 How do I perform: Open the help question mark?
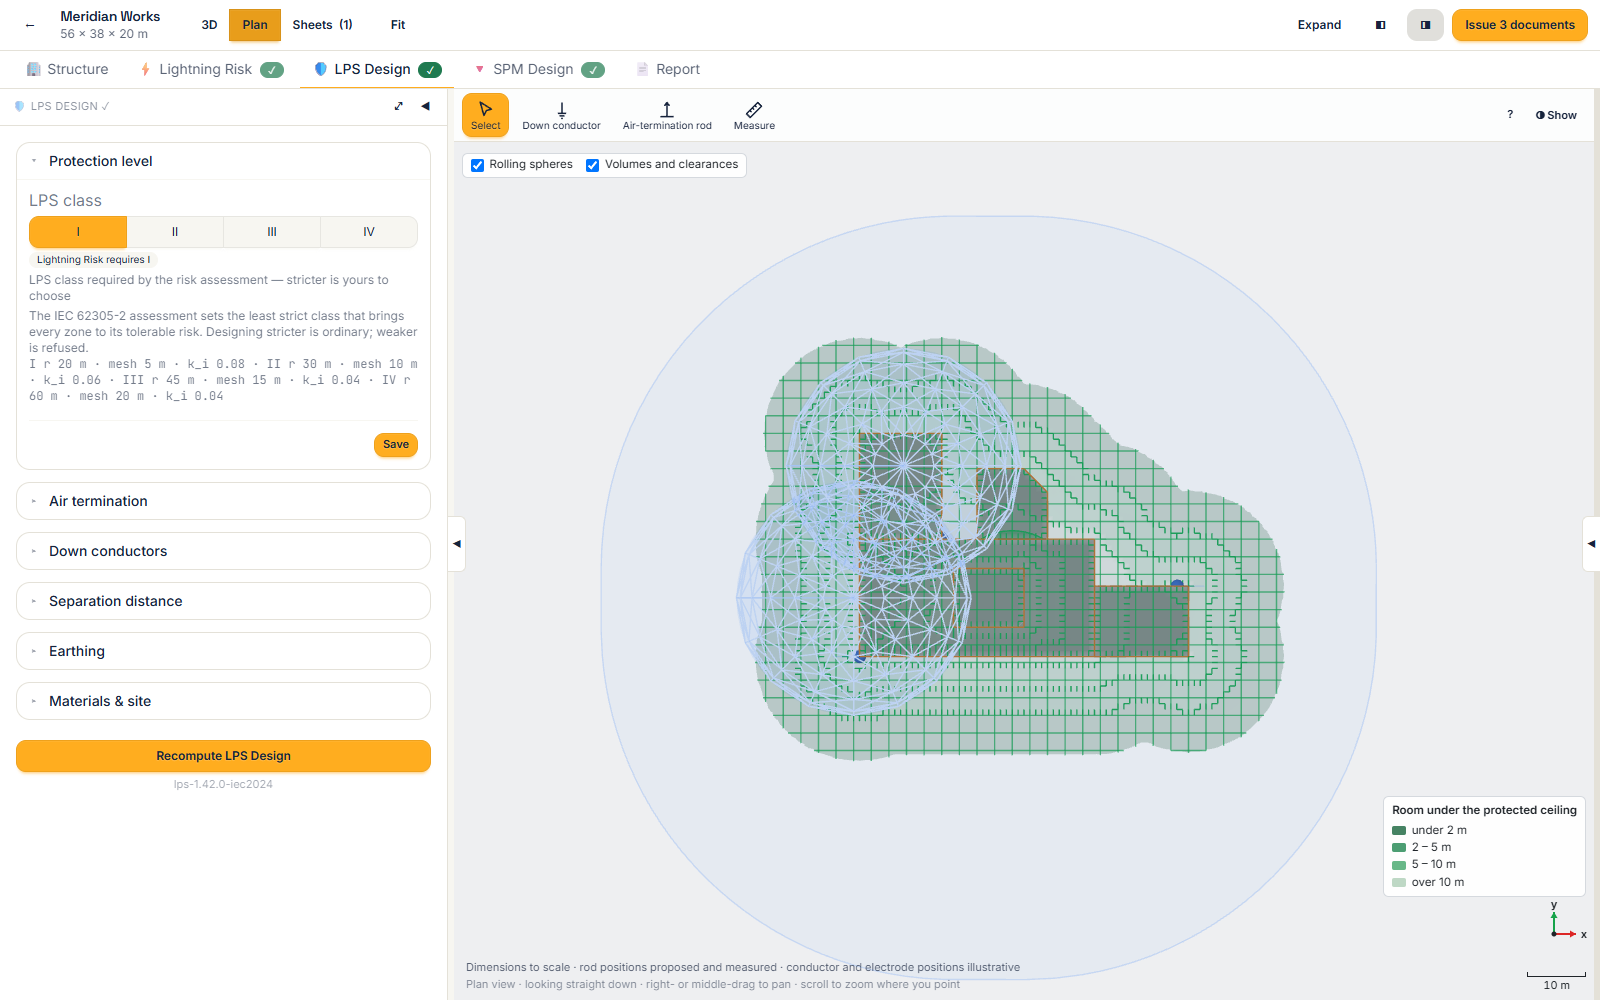point(1510,115)
